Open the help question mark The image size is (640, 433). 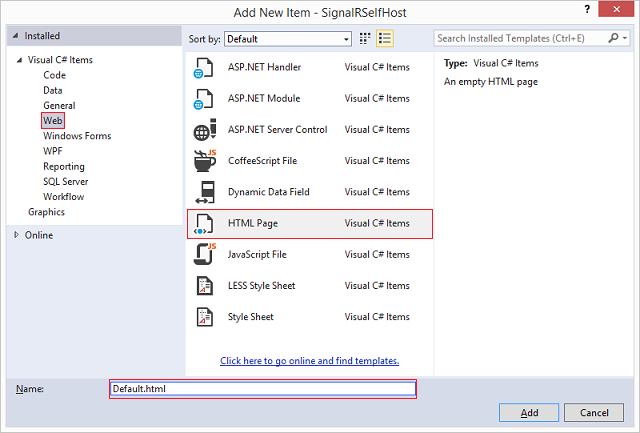tap(587, 9)
